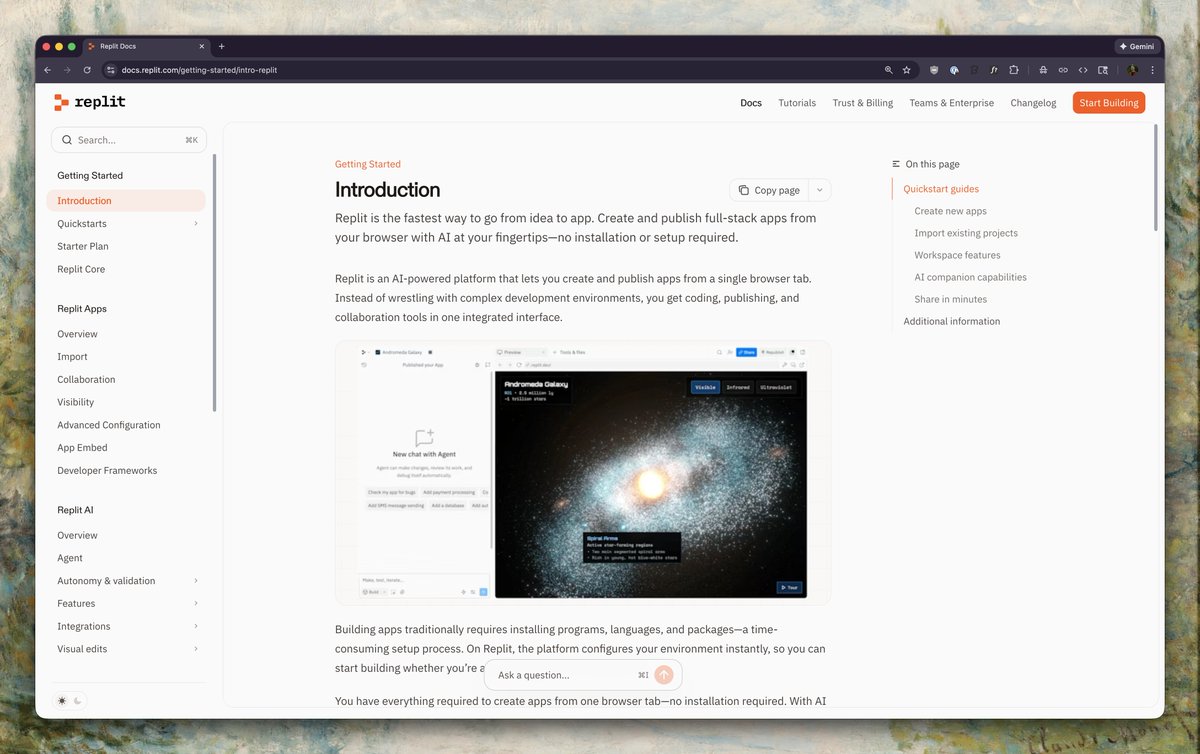Click the zoom magnifier icon in address bar

(888, 70)
